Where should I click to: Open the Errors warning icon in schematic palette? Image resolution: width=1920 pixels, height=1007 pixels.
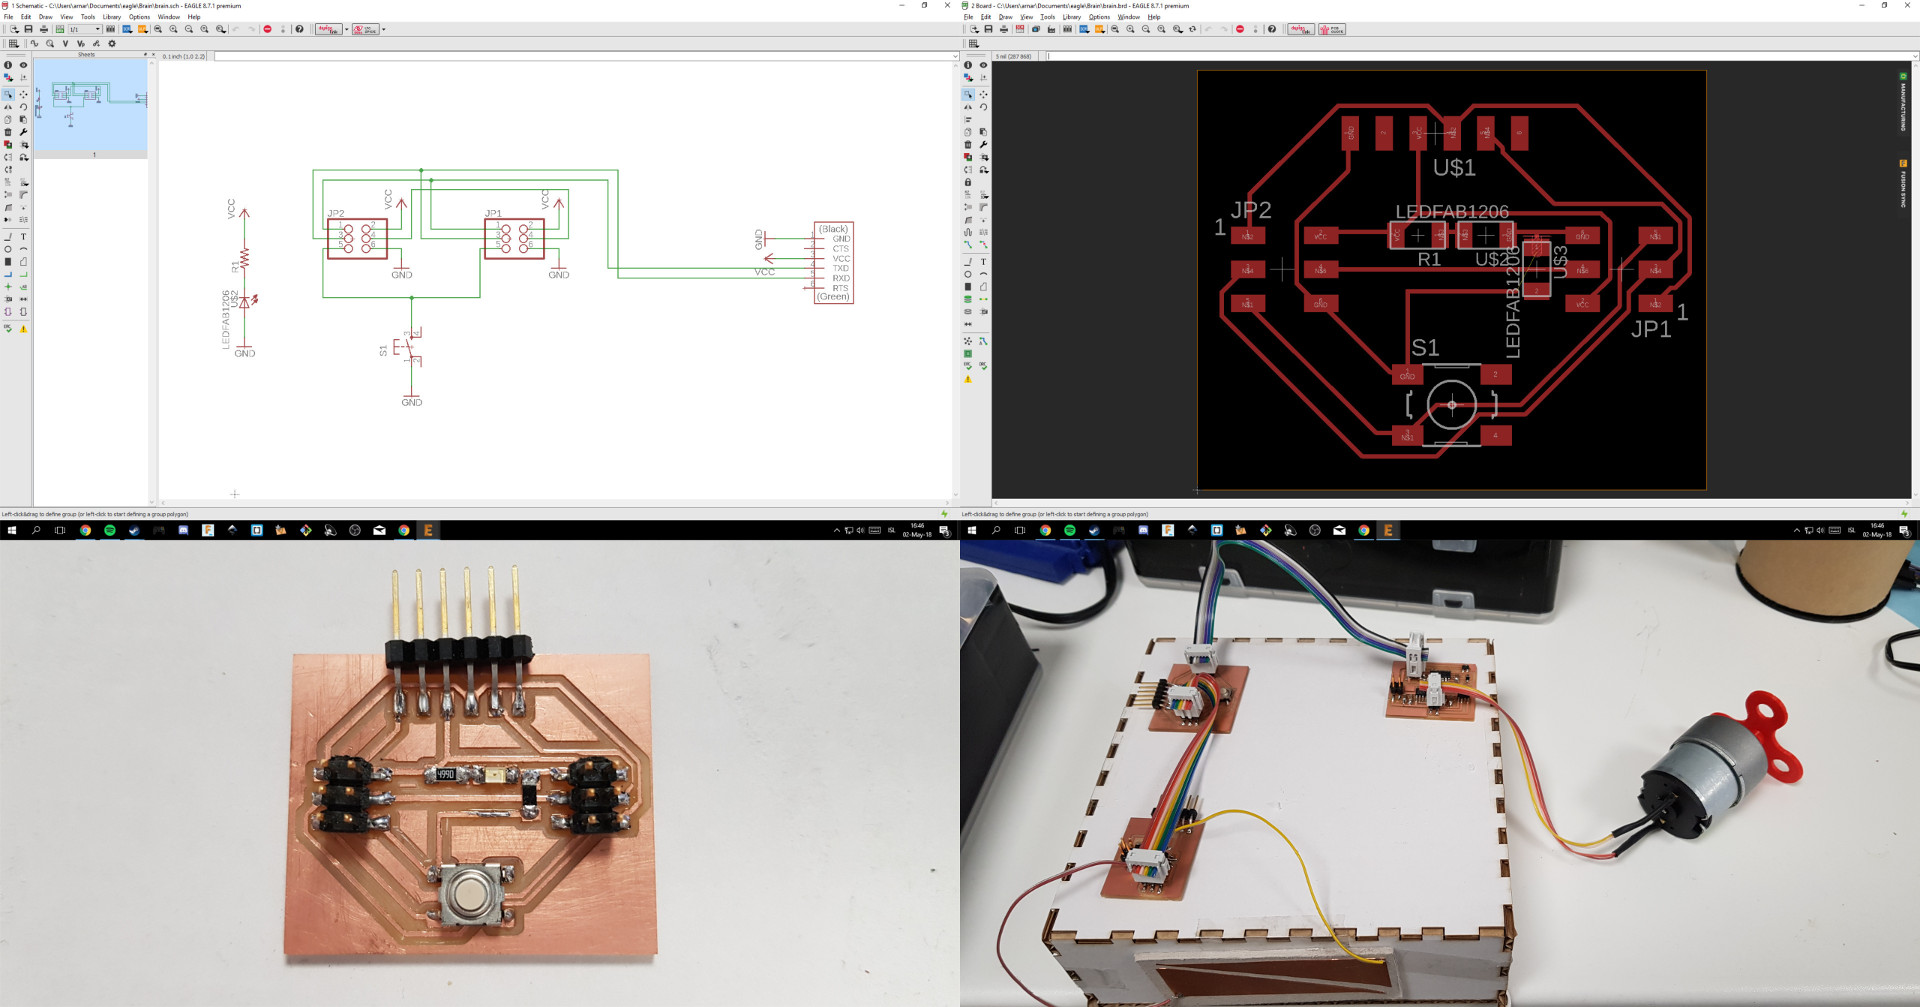click(x=23, y=328)
